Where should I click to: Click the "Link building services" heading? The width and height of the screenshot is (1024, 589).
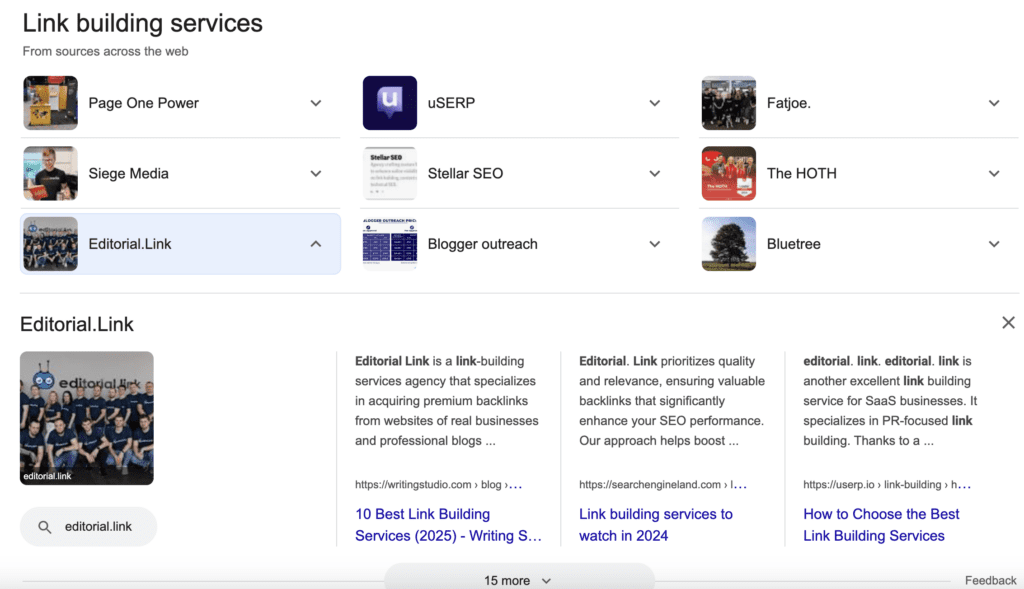point(142,23)
